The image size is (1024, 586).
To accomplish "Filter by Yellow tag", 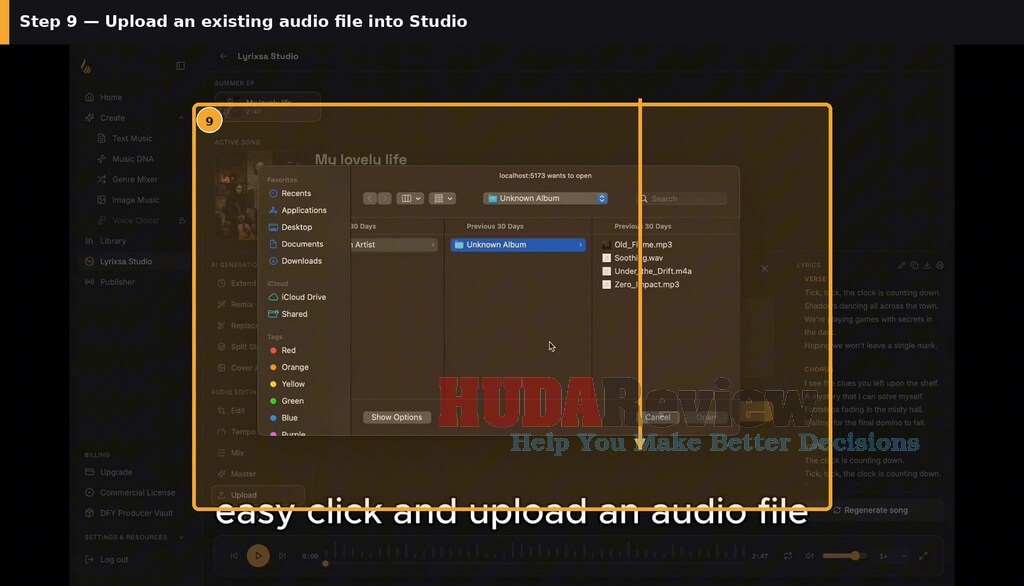I will (287, 384).
